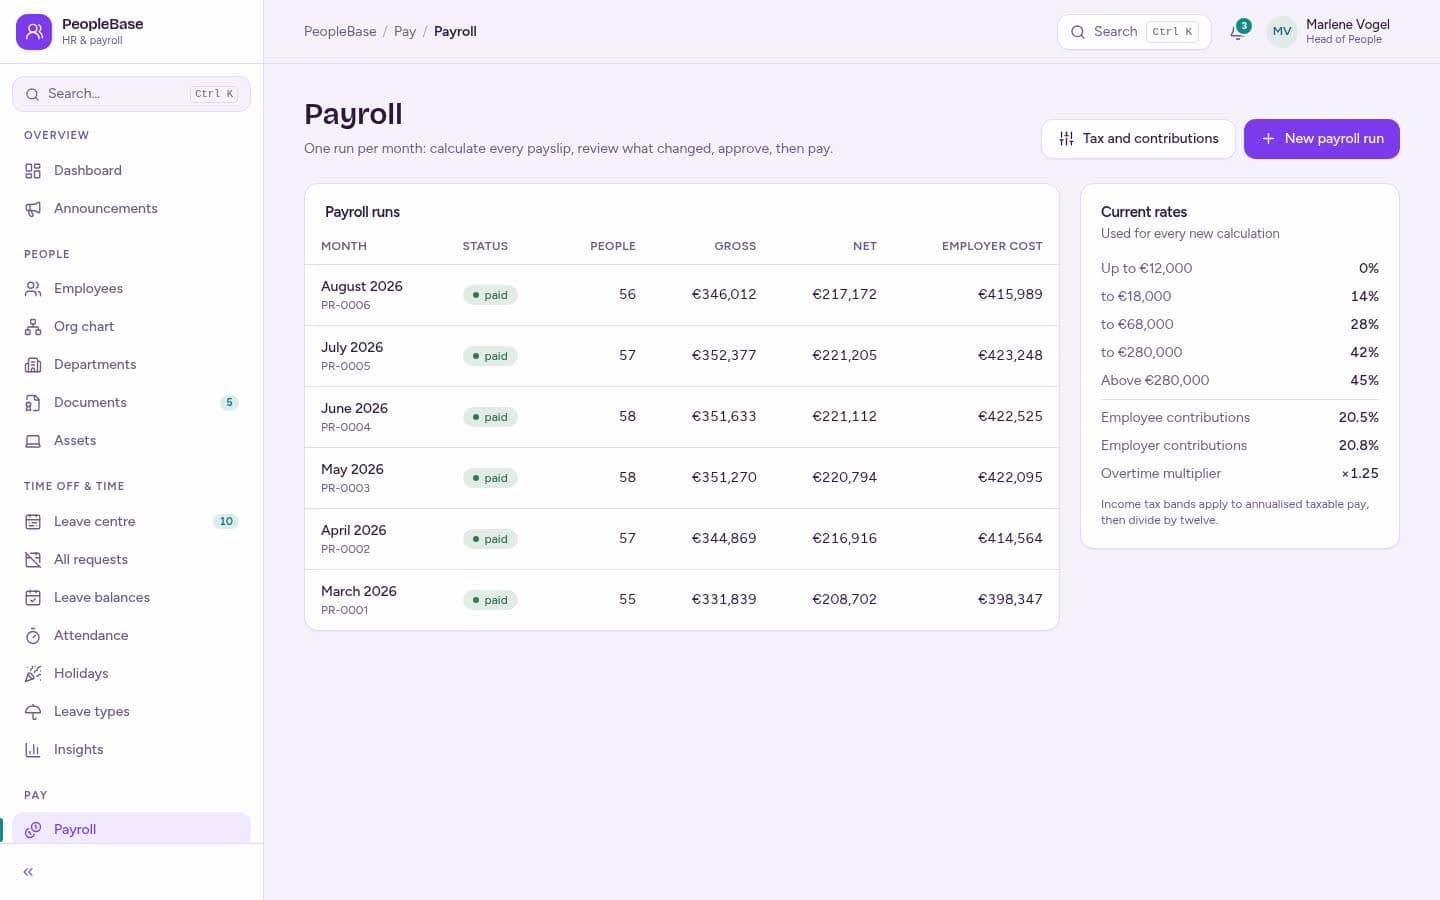The width and height of the screenshot is (1440, 900).
Task: Click the Leave centre calendar icon
Action: 33,522
